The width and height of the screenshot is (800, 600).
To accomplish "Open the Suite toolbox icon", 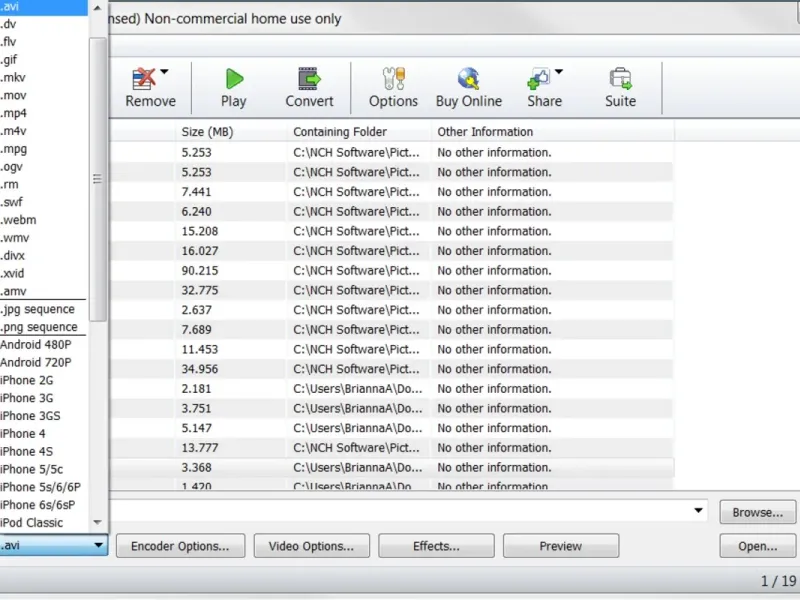I will (620, 79).
